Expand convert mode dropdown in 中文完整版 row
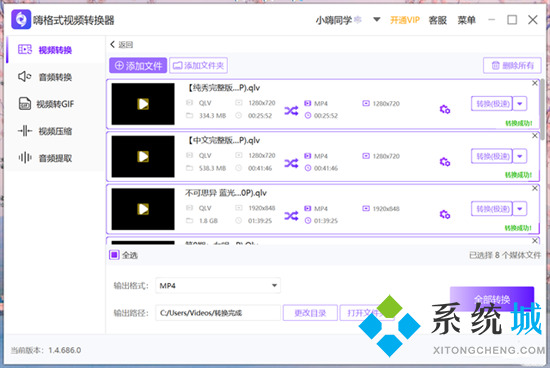Image resolution: width=550 pixels, height=368 pixels. point(520,156)
